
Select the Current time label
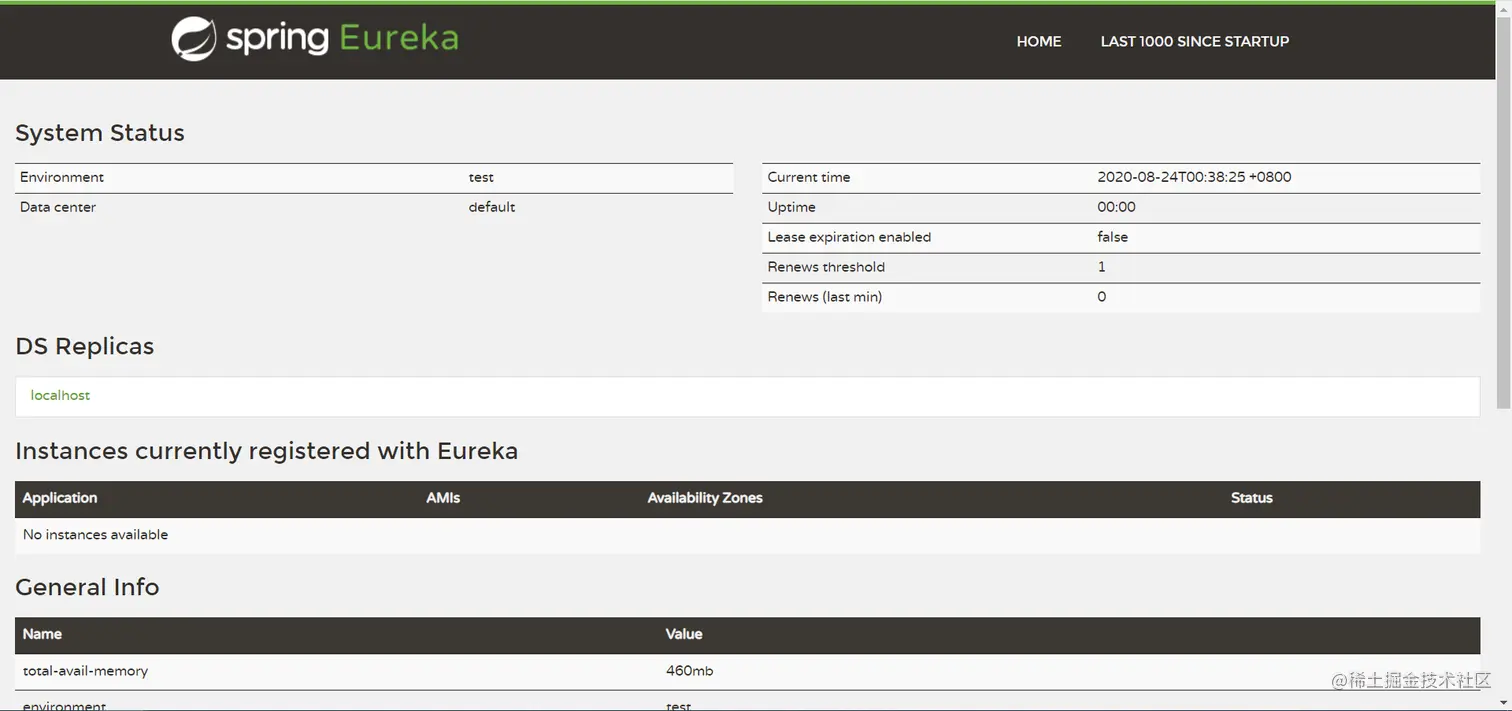pos(809,177)
